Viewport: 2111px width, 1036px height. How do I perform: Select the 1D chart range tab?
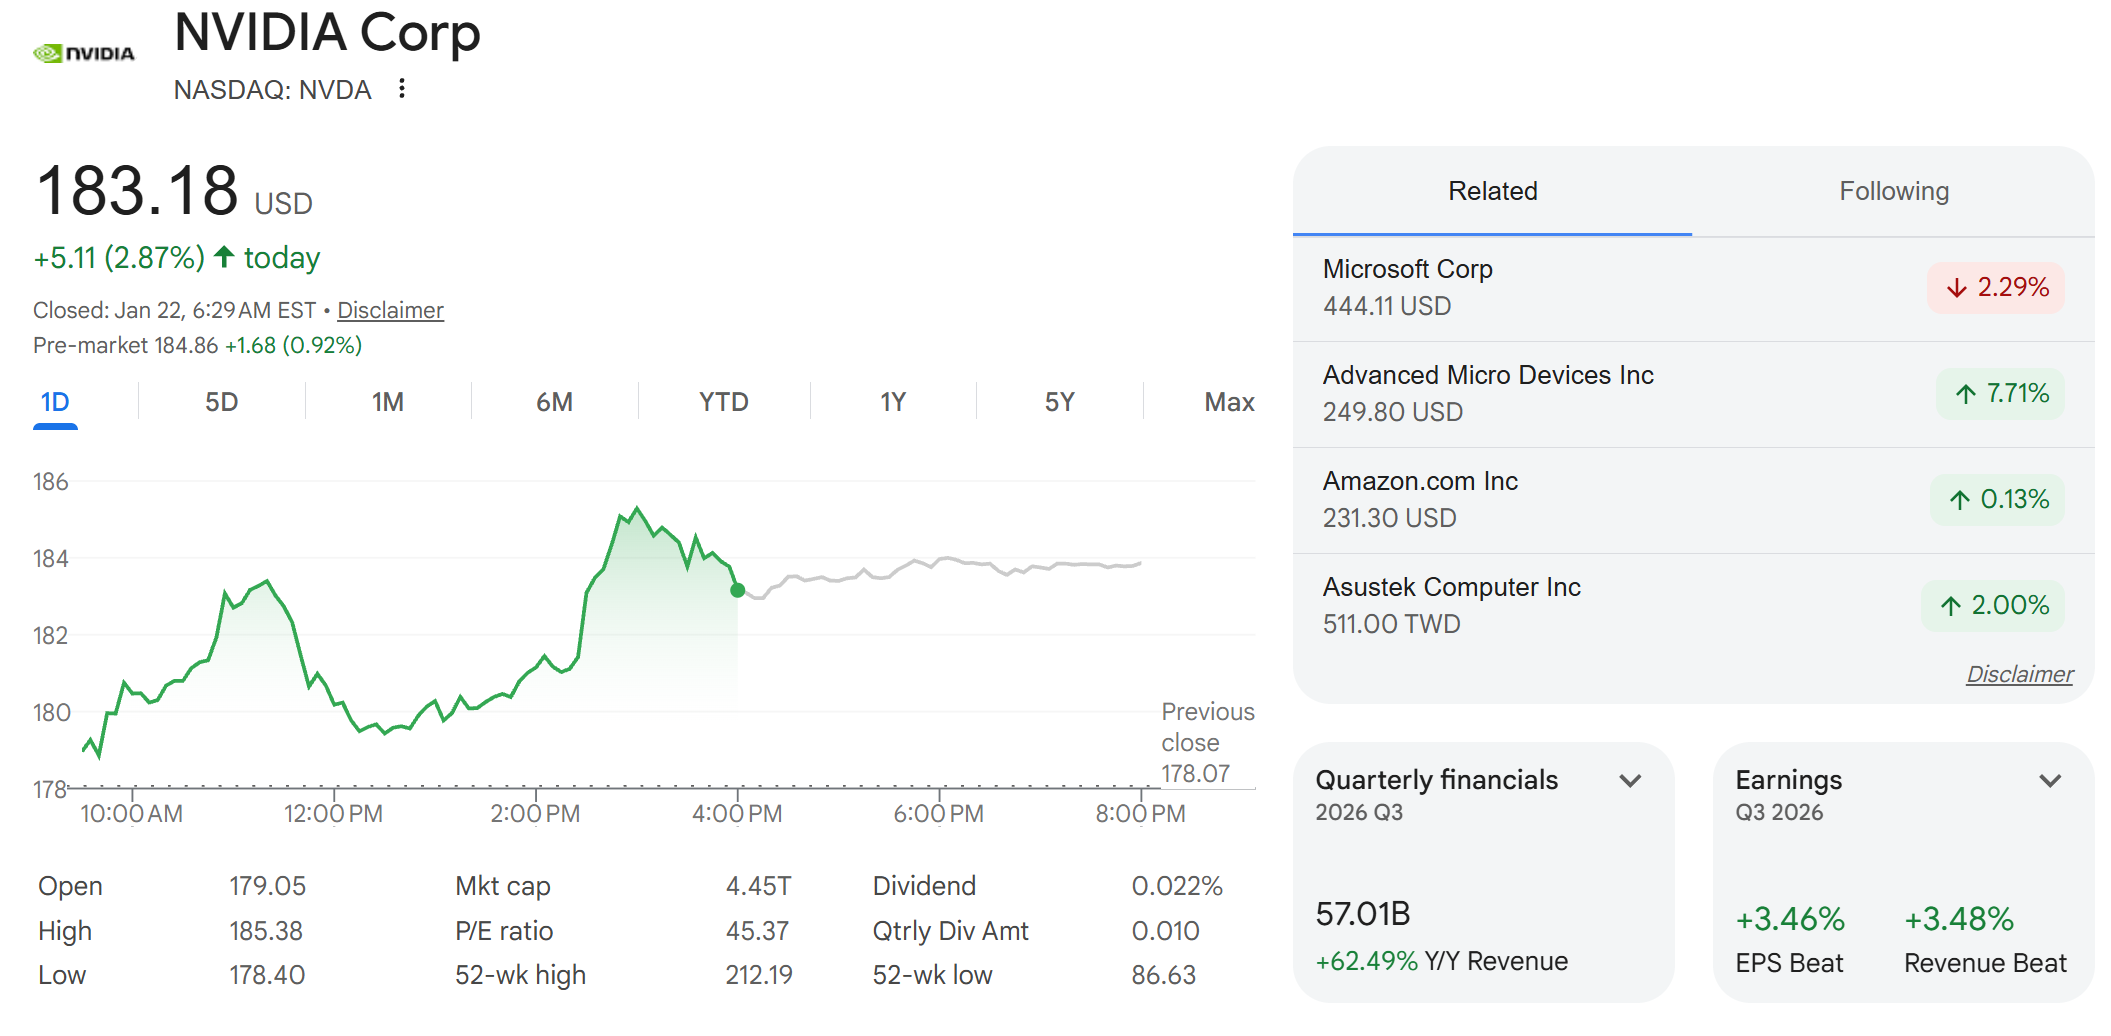pyautogui.click(x=56, y=401)
